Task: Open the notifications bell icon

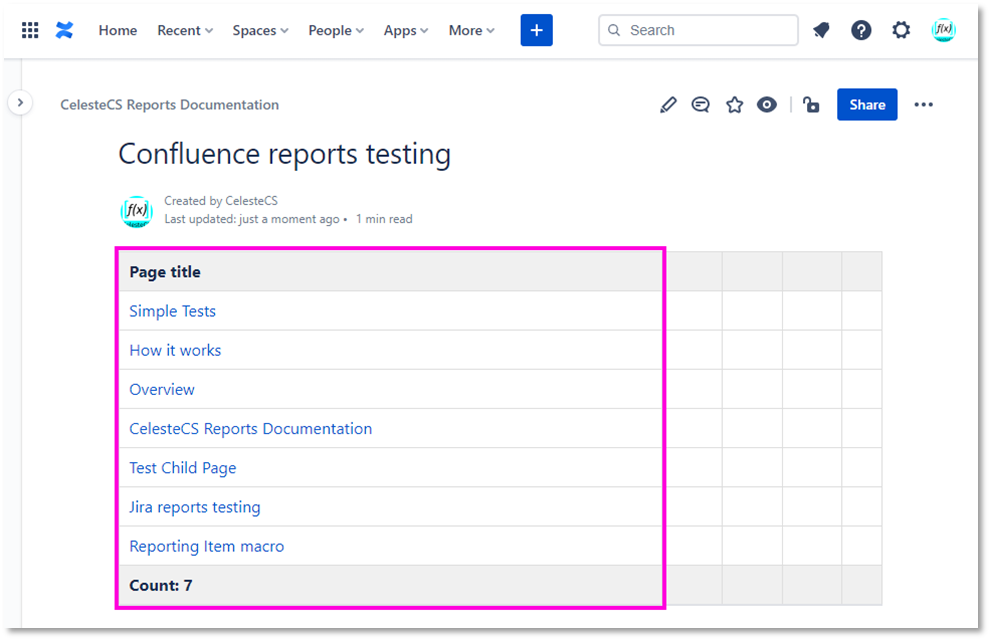Action: point(821,30)
